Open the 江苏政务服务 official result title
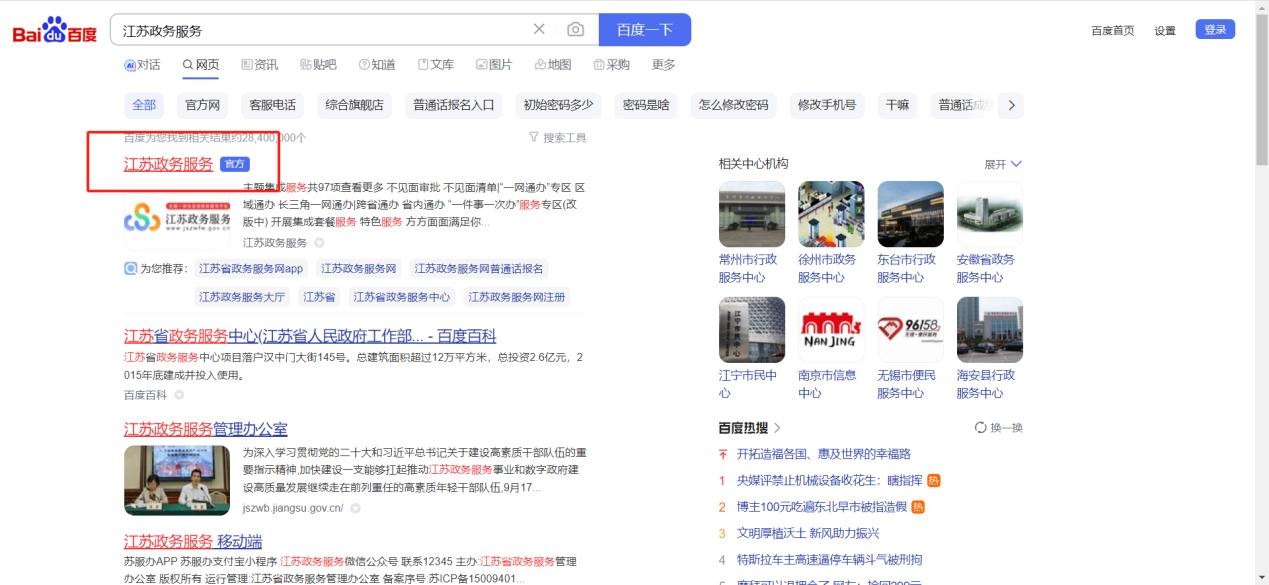The height and width of the screenshot is (585, 1269). tap(168, 164)
